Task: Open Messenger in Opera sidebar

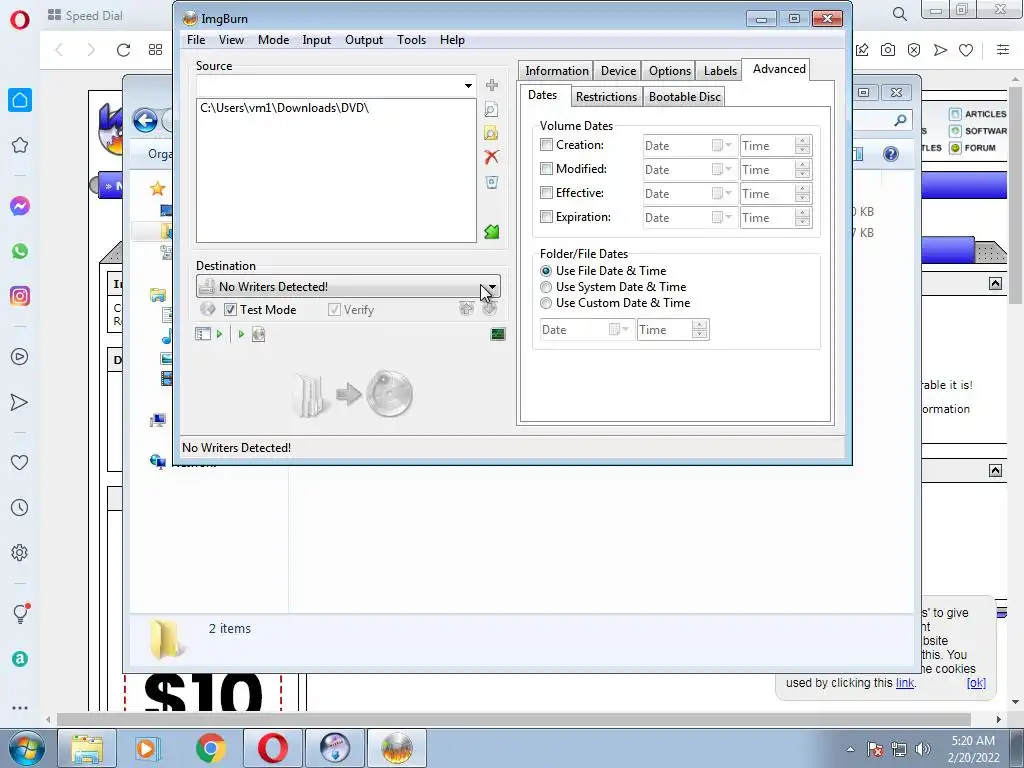Action: [20, 206]
